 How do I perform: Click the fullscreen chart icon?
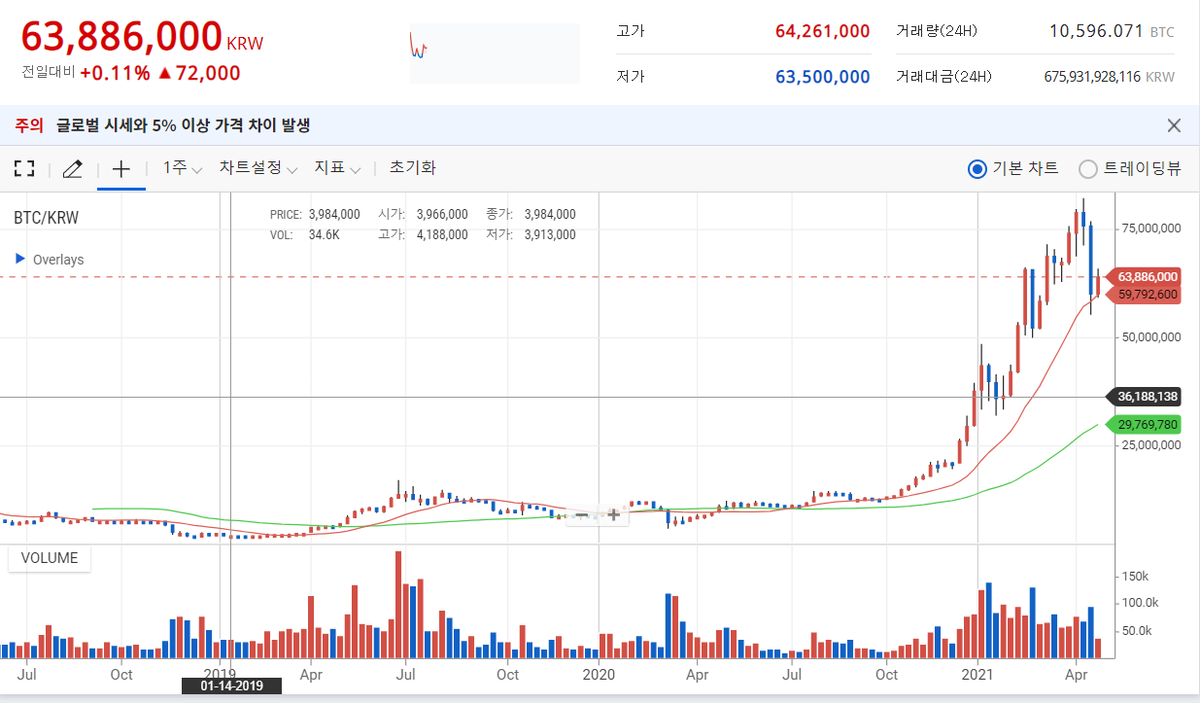(24, 168)
